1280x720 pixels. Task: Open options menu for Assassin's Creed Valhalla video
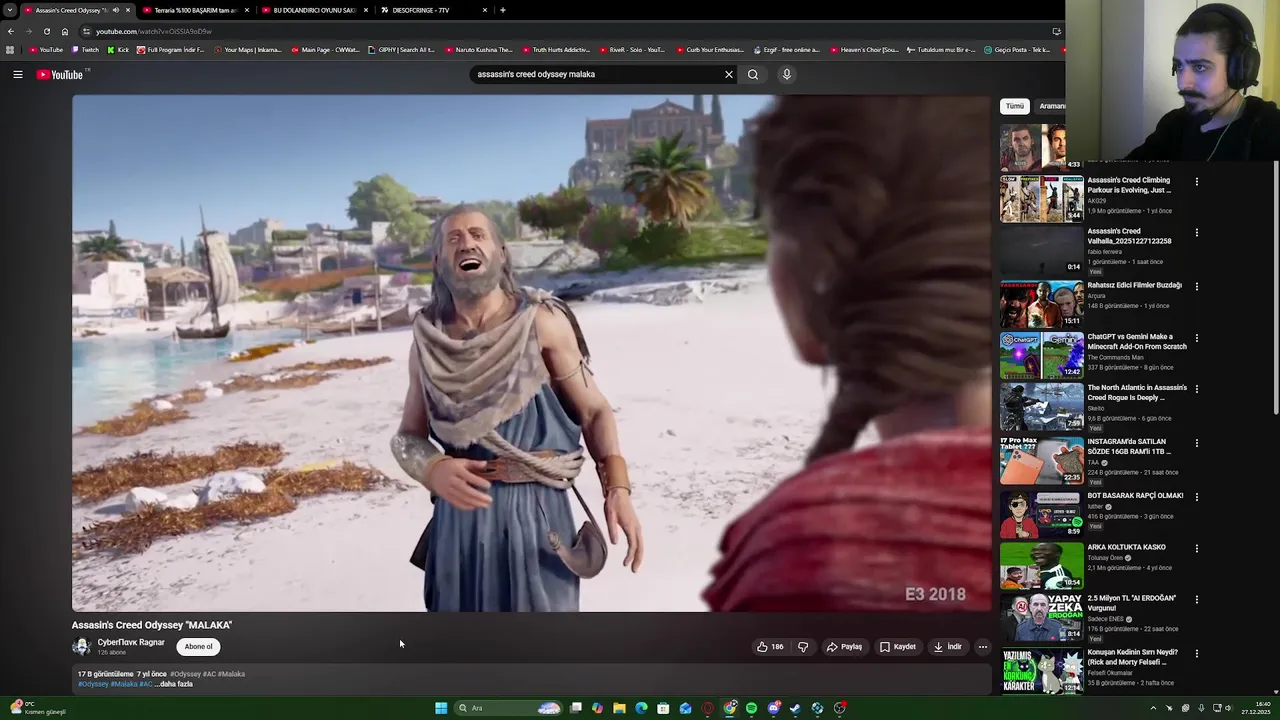click(x=1197, y=233)
